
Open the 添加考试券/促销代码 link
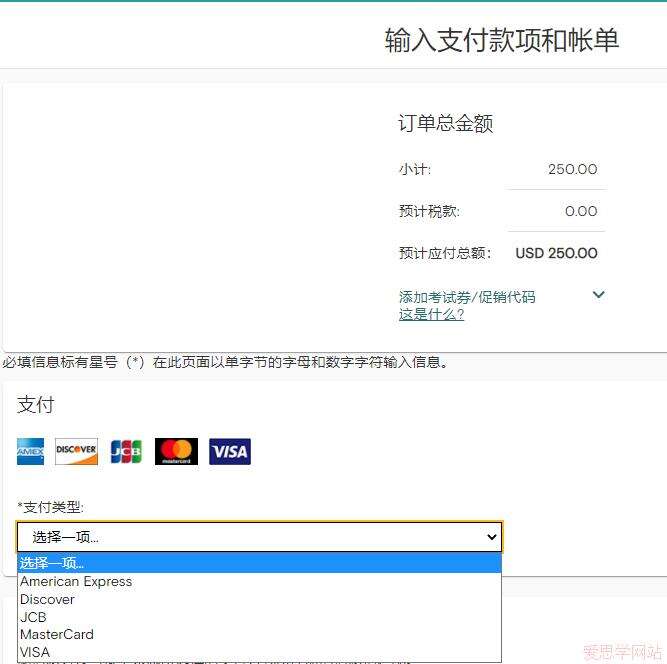click(x=467, y=297)
